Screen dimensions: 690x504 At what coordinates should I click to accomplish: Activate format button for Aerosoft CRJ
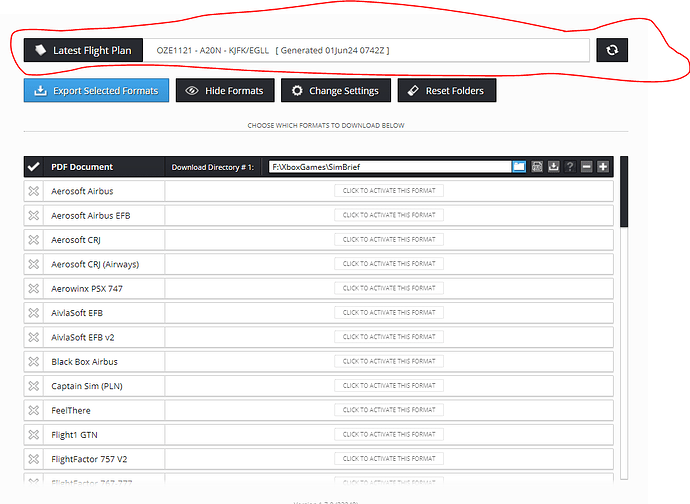click(389, 239)
